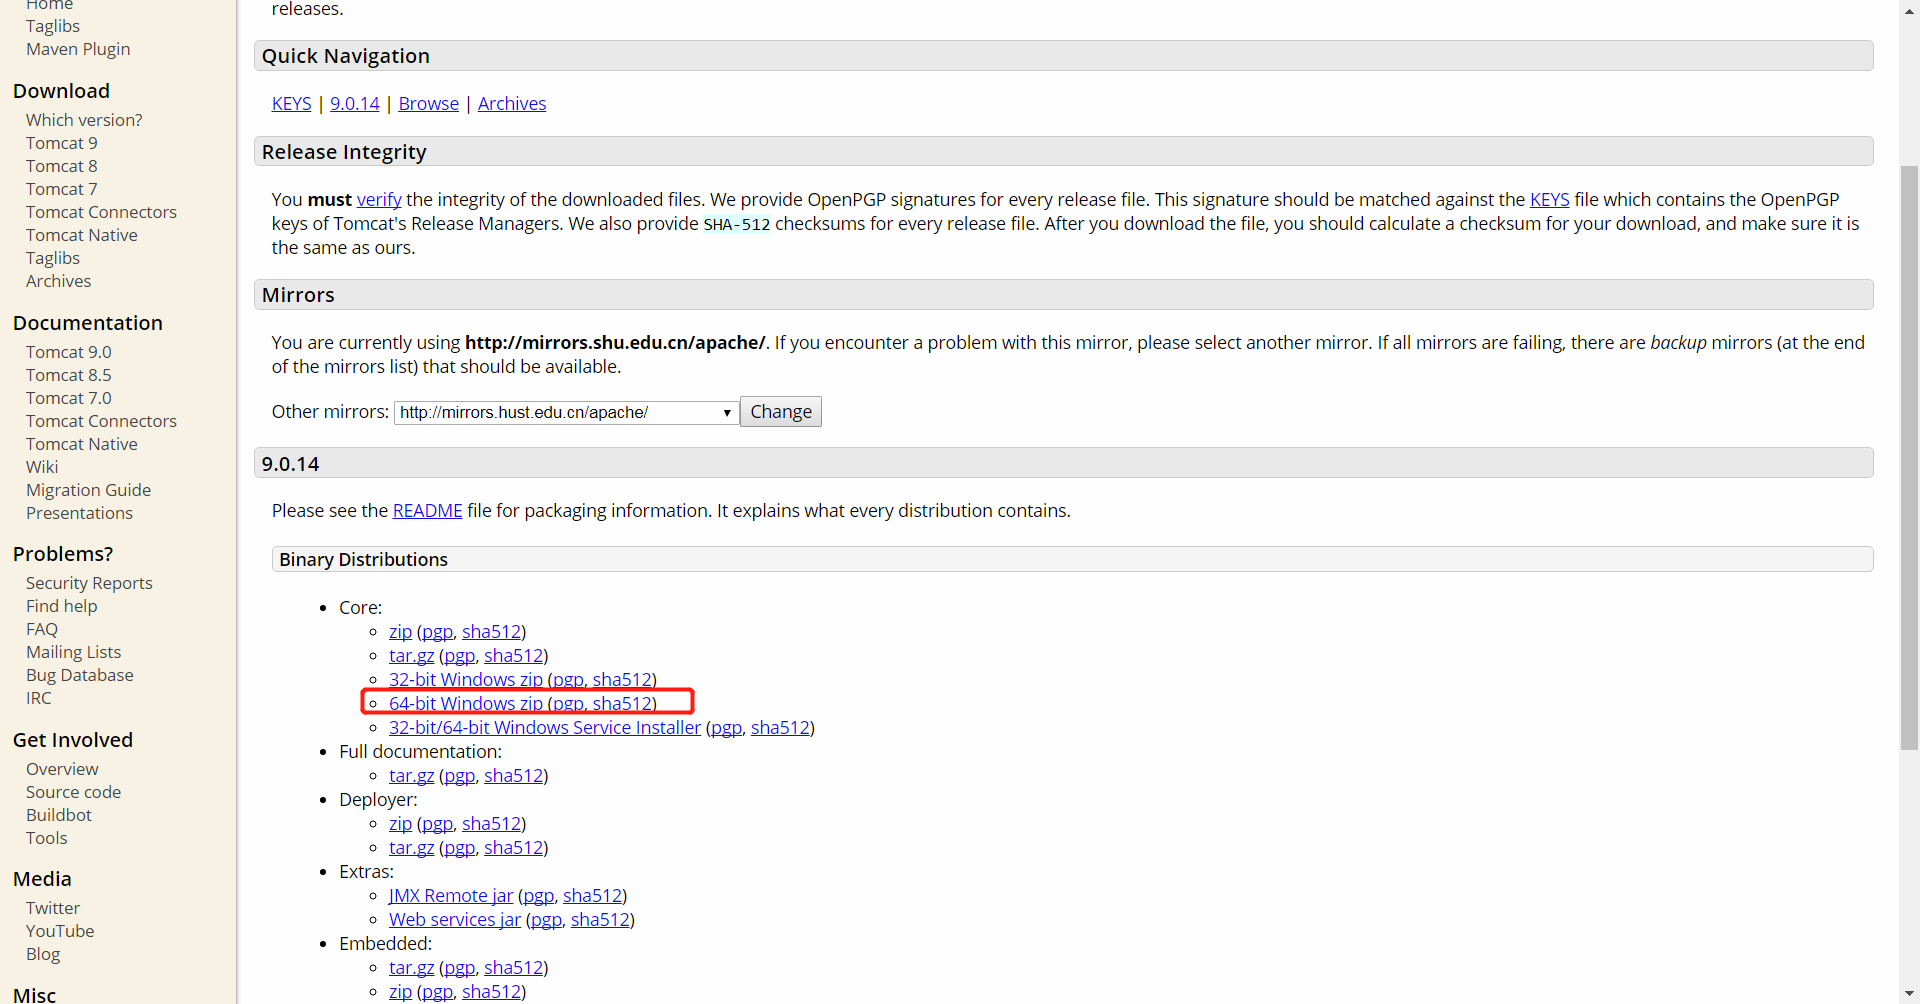The height and width of the screenshot is (1004, 1920).
Task: Open the Twitter media link
Action: tap(53, 908)
